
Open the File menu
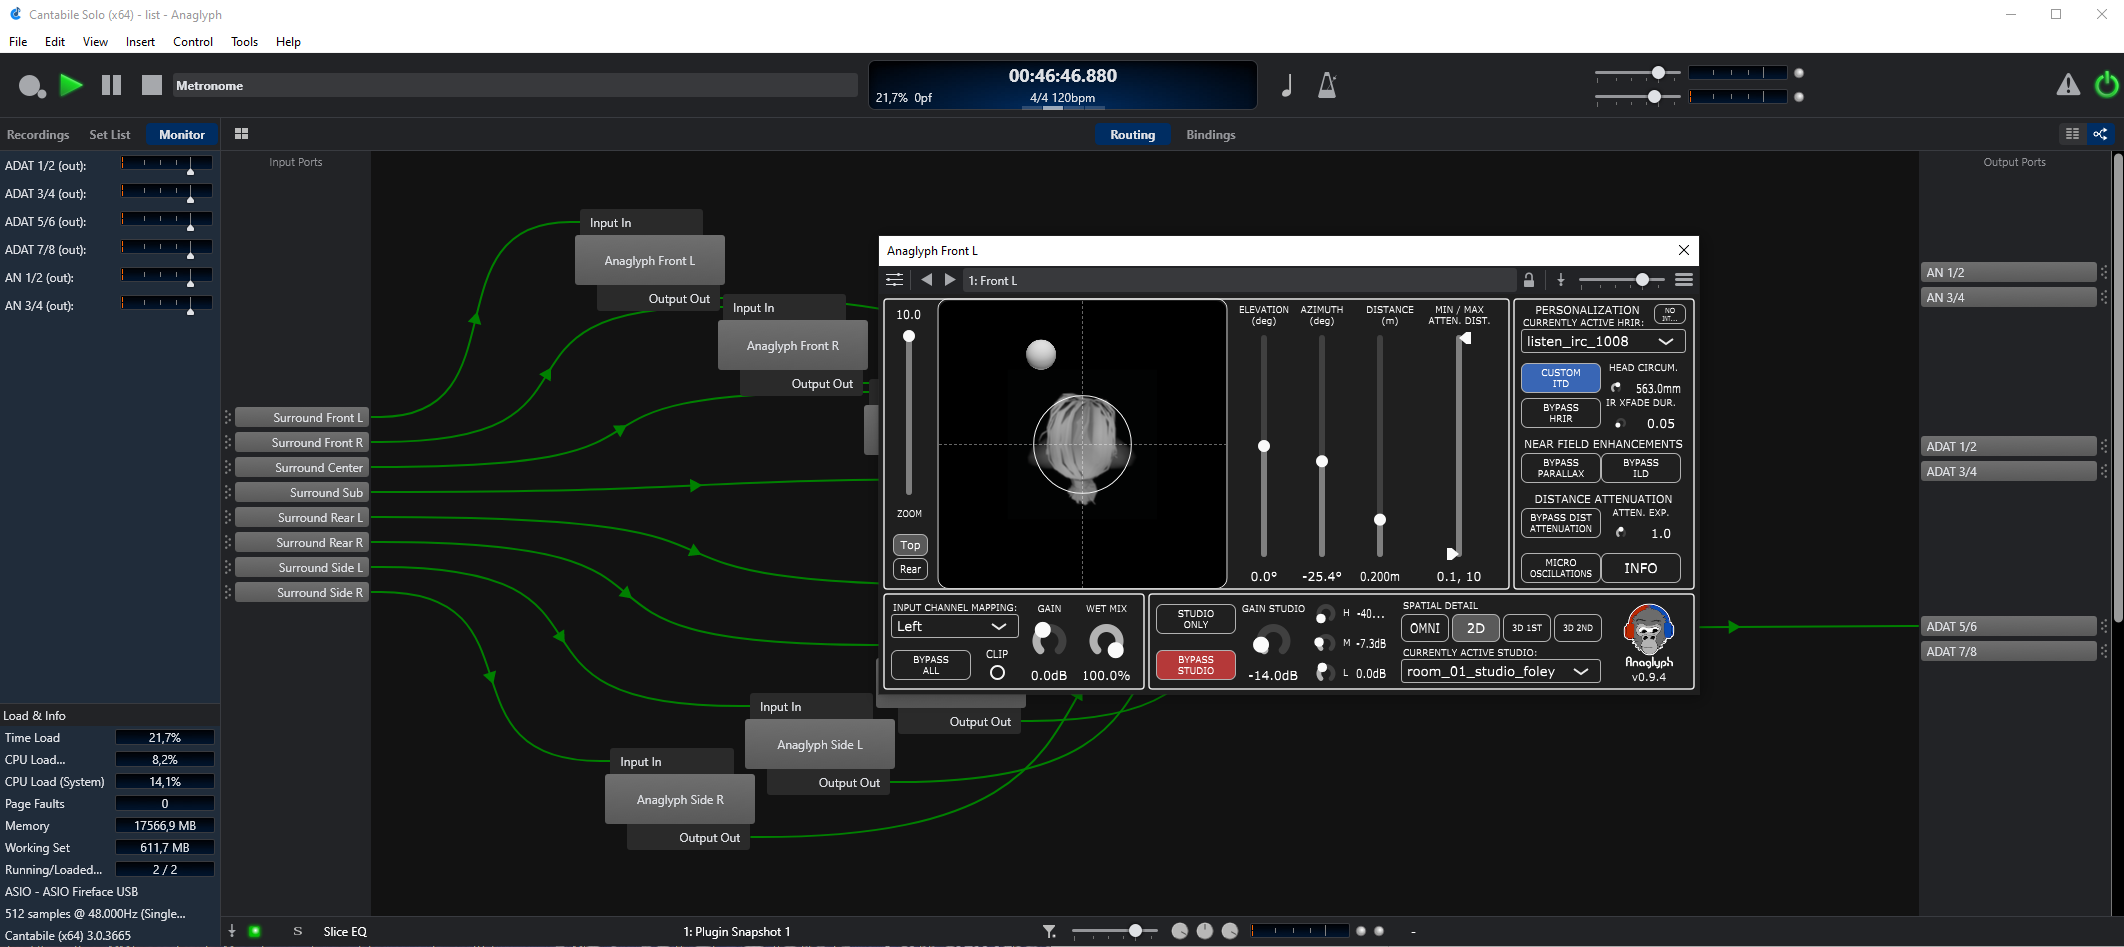pyautogui.click(x=18, y=42)
